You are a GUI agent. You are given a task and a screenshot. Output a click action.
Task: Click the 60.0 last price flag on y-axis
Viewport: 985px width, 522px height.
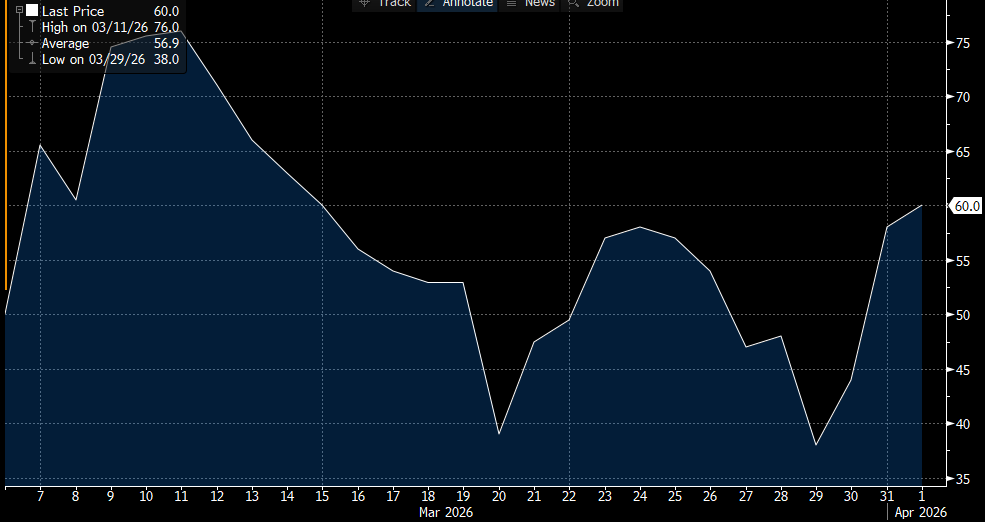(x=966, y=205)
